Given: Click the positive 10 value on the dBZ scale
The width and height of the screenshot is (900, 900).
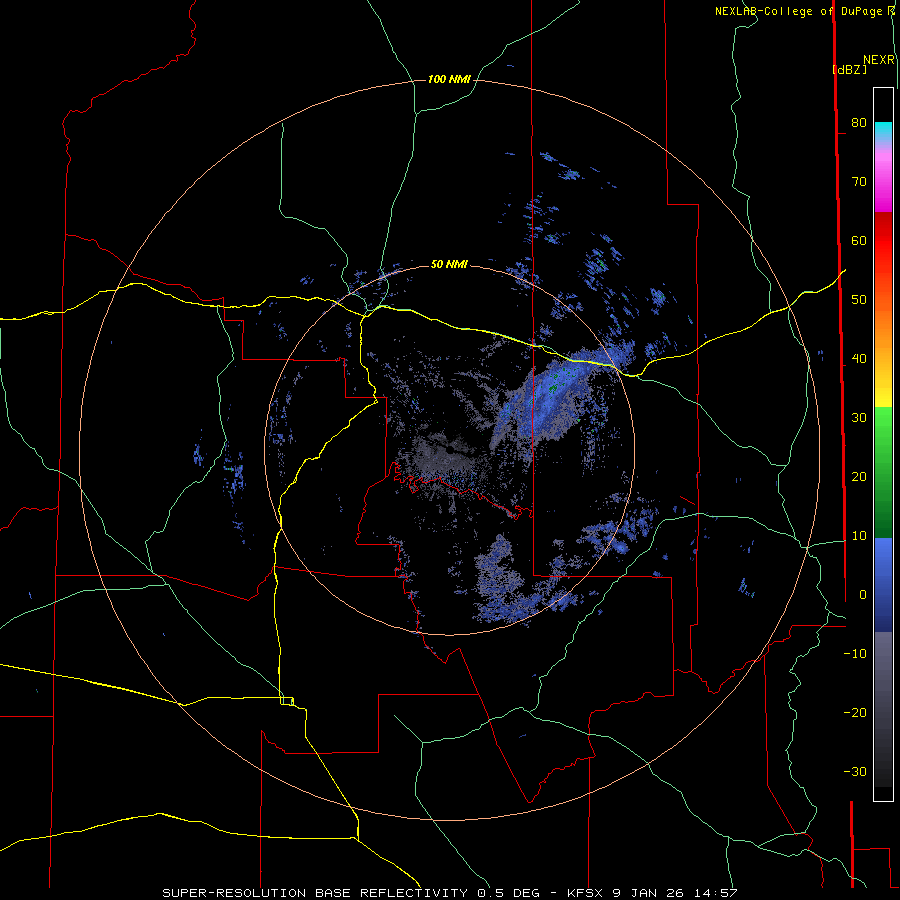Looking at the screenshot, I should (x=859, y=536).
